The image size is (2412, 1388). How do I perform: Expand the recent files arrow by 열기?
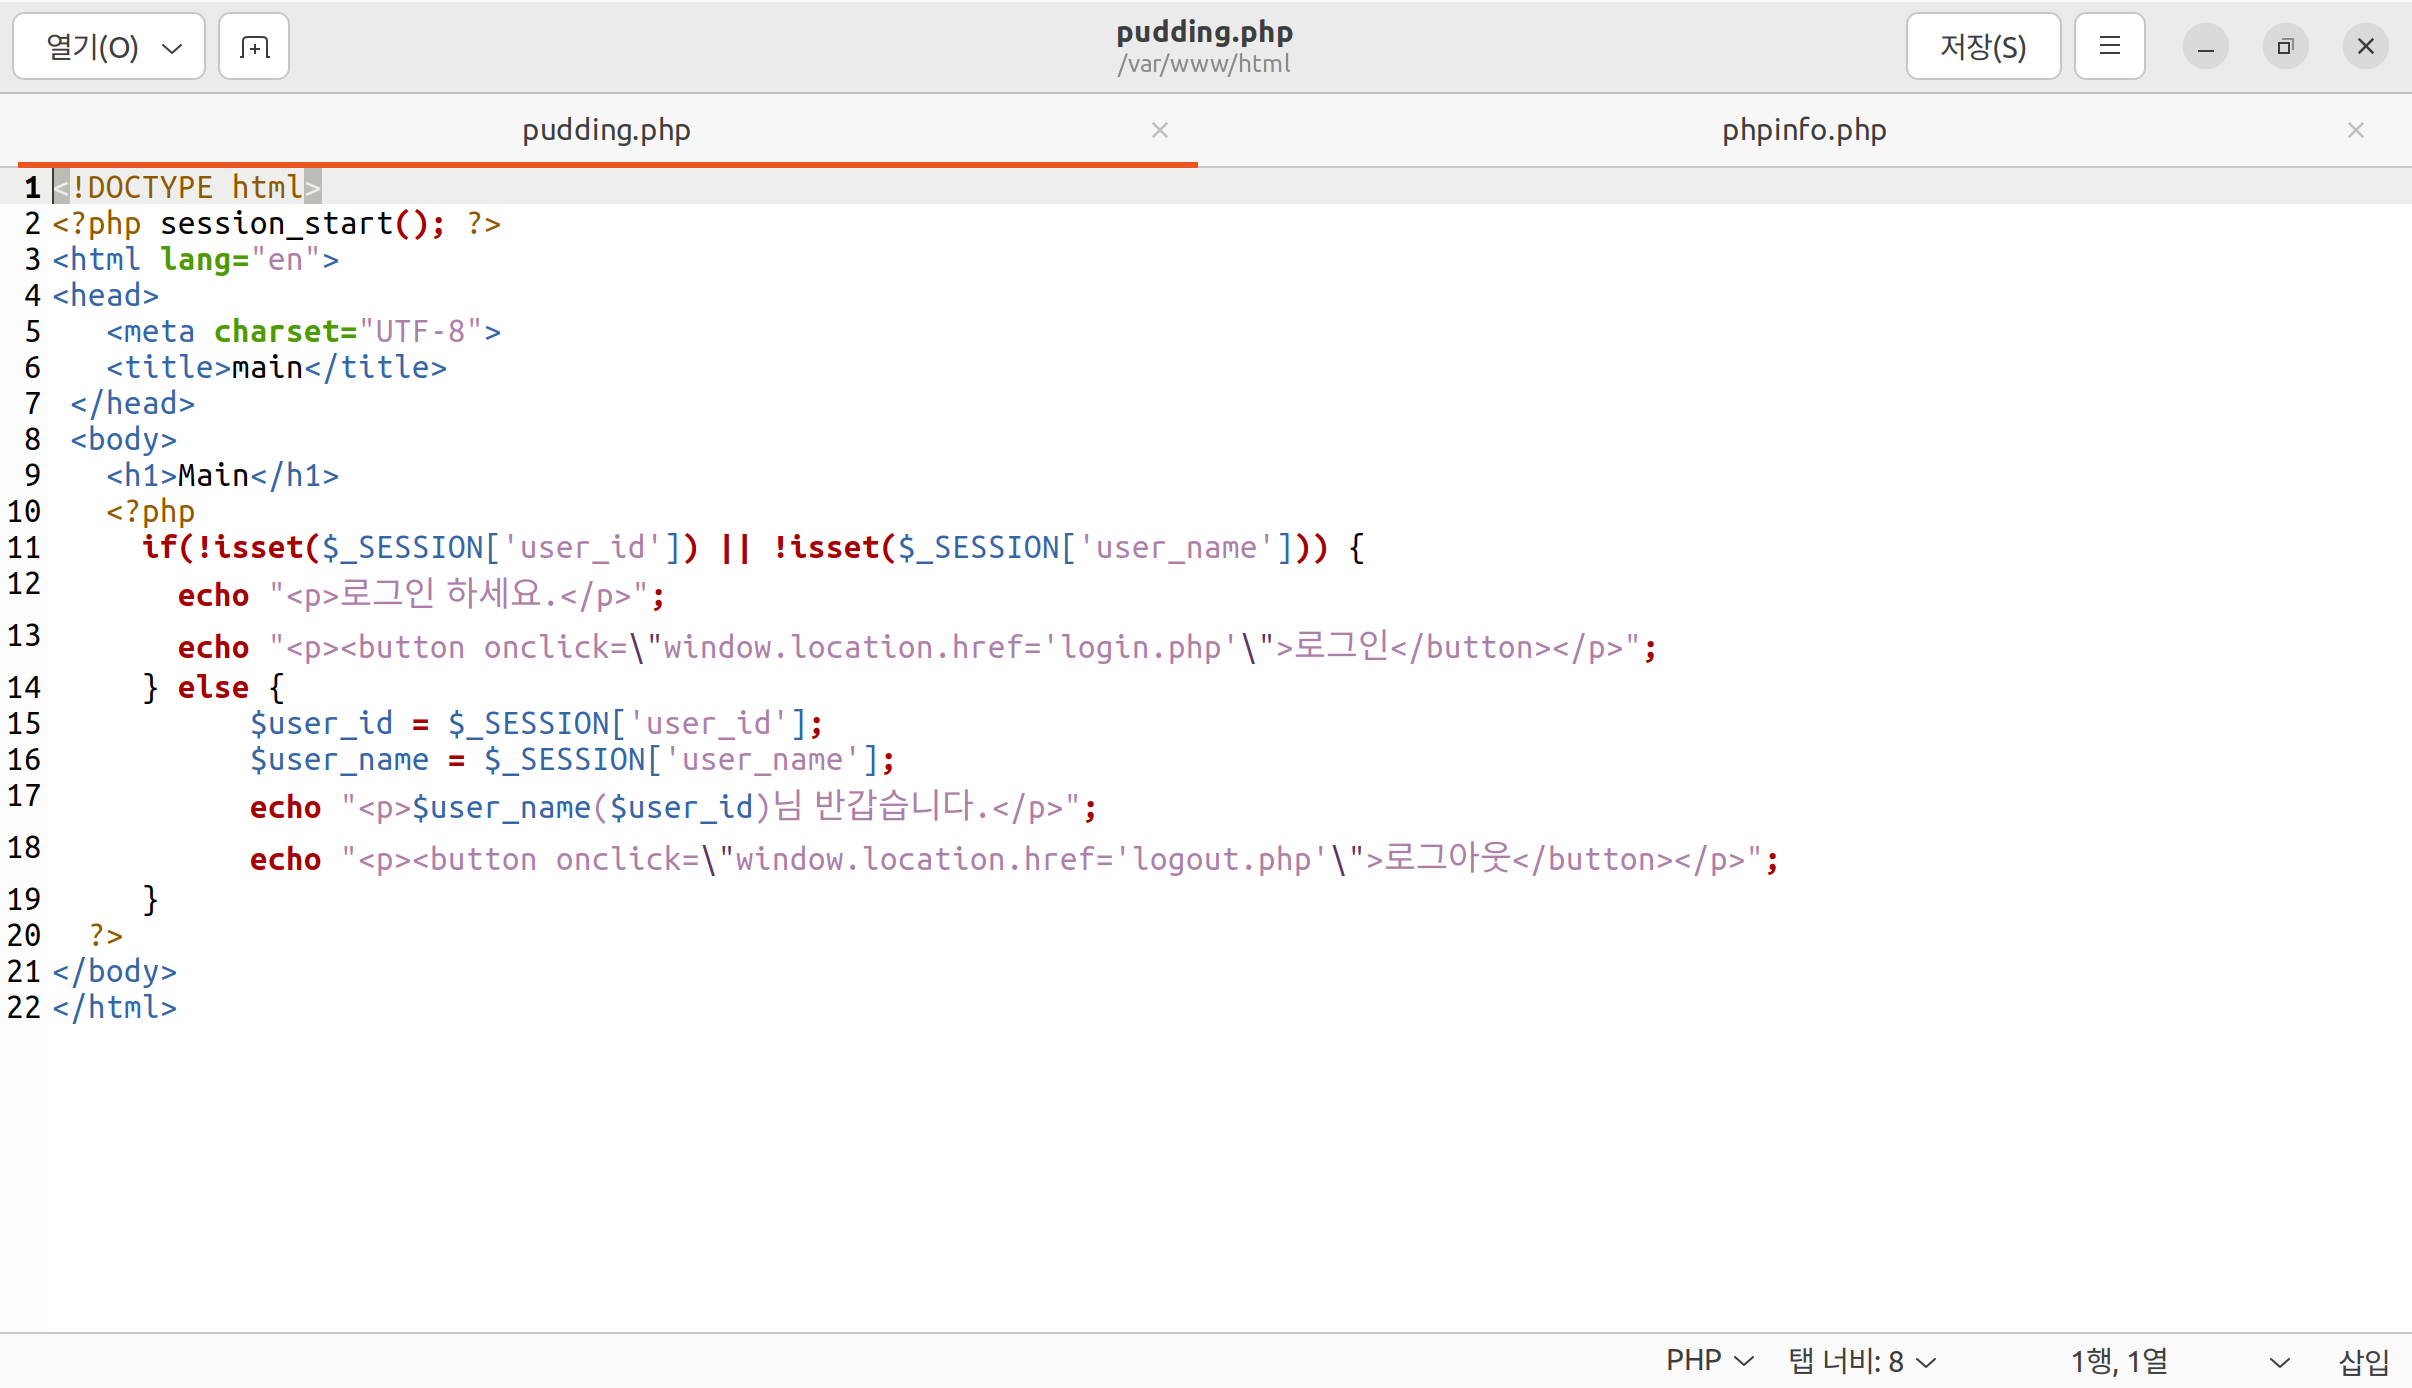(x=172, y=48)
